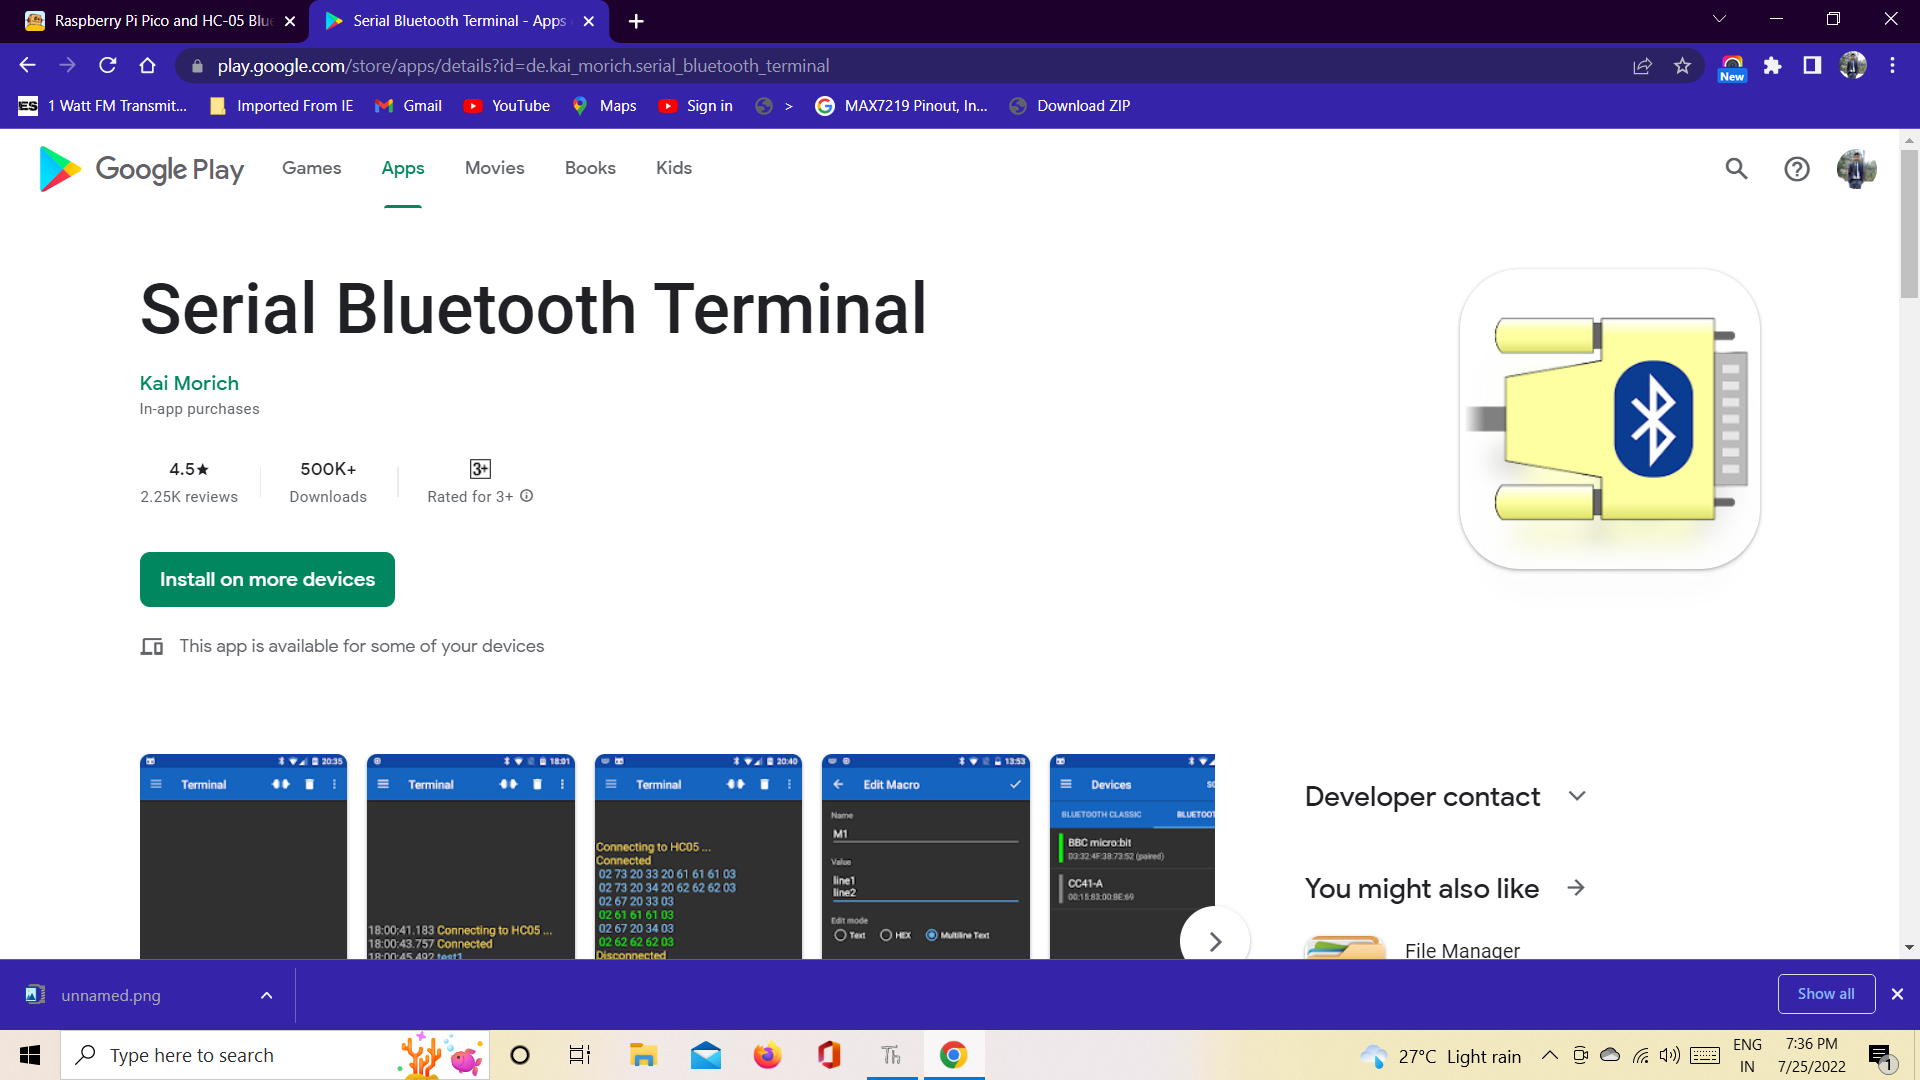The image size is (1920, 1080).
Task: Click the Google Play search icon
Action: (x=1736, y=169)
